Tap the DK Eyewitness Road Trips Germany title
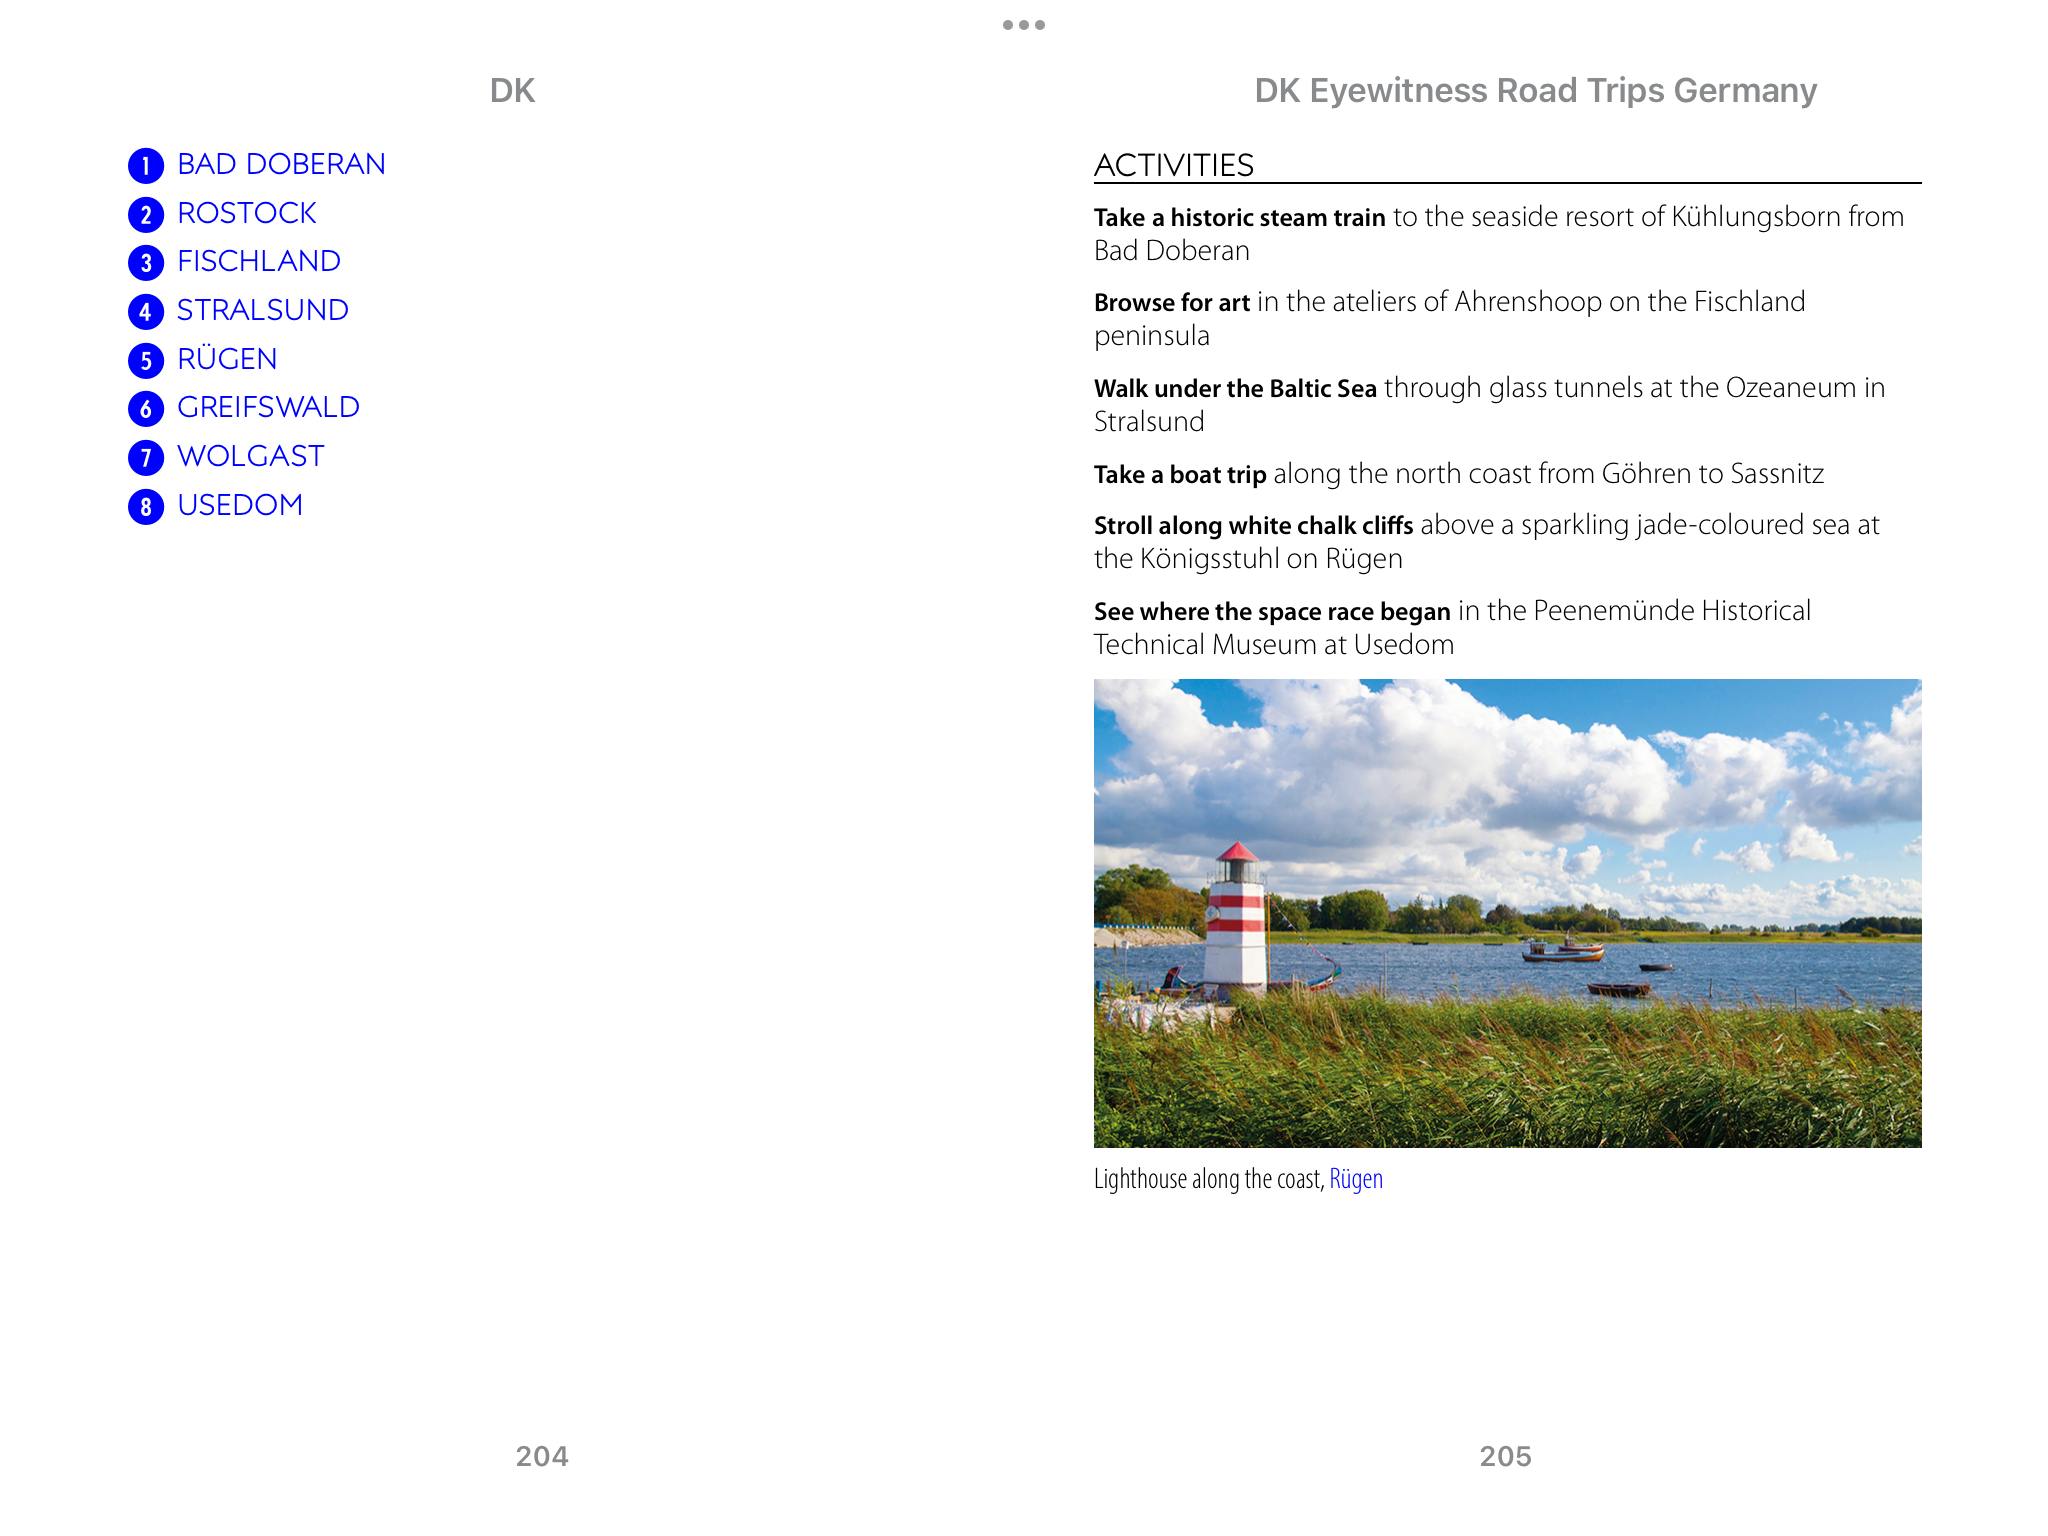The height and width of the screenshot is (1536, 2048). [x=1535, y=91]
